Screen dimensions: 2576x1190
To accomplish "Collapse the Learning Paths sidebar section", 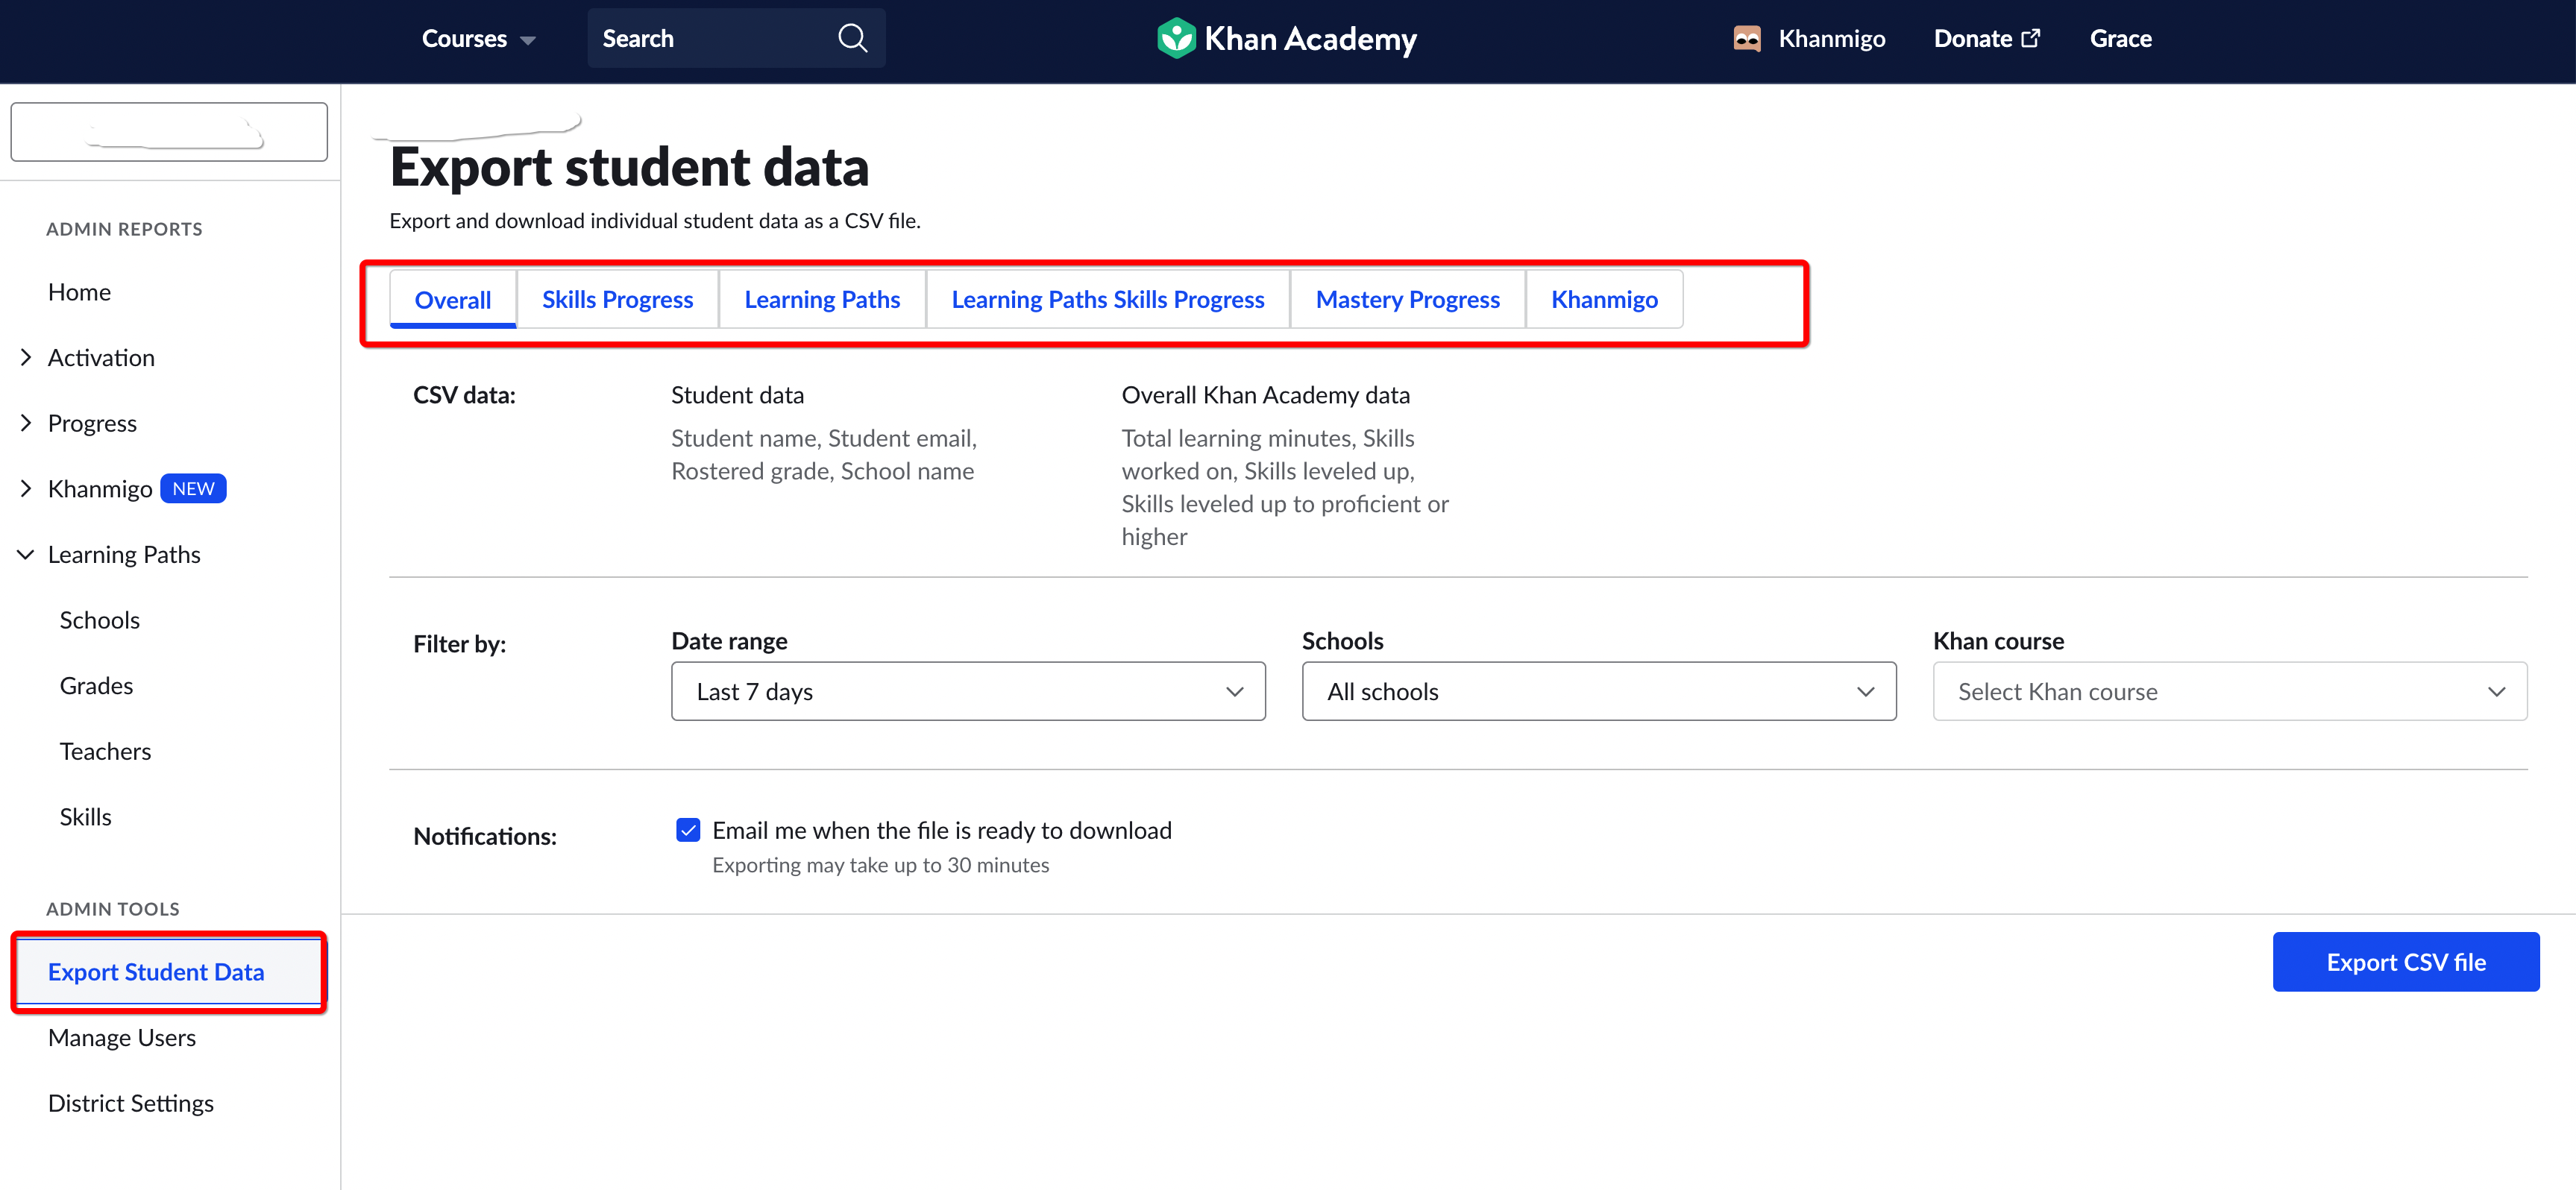I will (x=25, y=554).
